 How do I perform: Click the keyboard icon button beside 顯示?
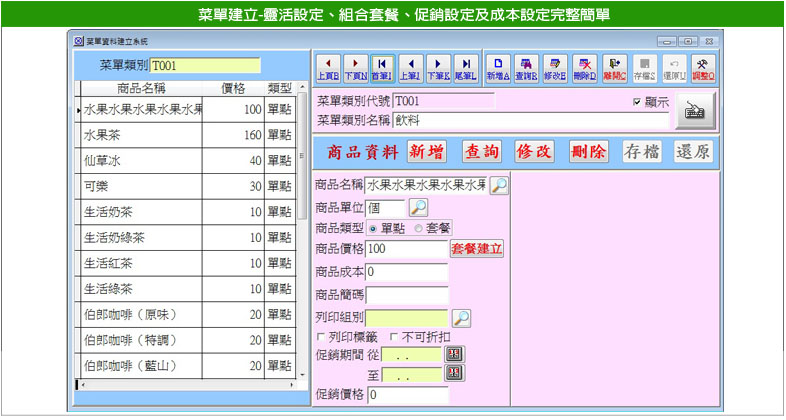[x=696, y=112]
